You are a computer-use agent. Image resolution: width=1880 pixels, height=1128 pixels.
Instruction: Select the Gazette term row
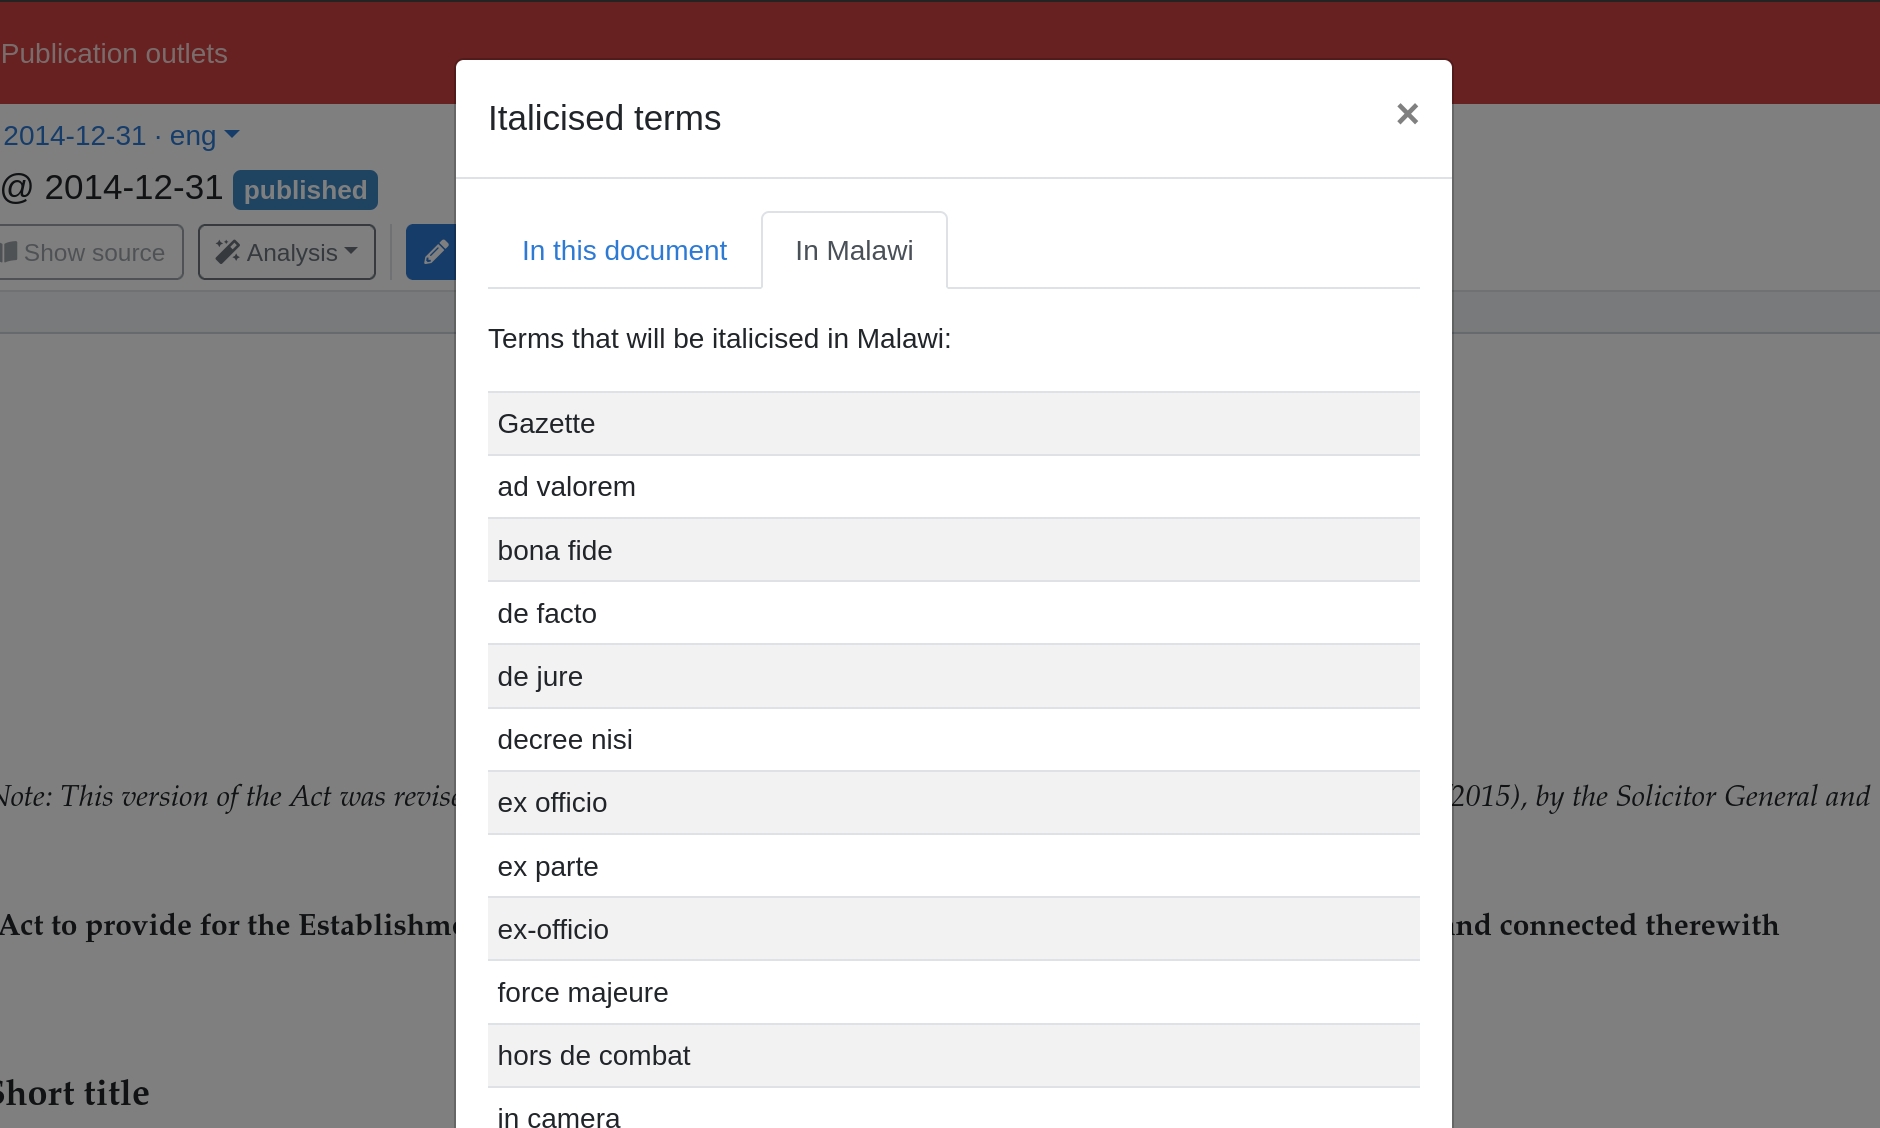[953, 424]
